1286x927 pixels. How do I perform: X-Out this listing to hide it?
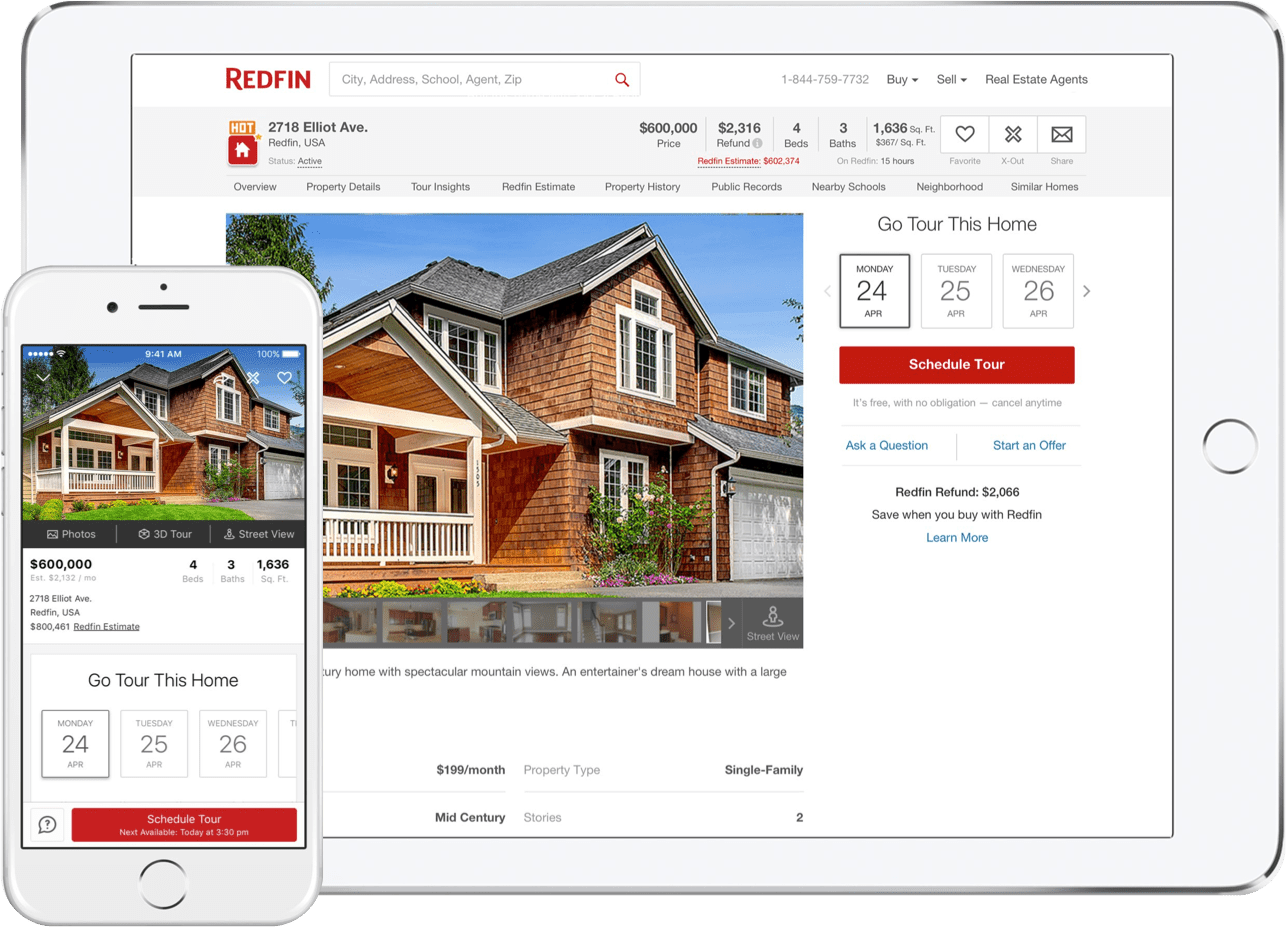click(1012, 134)
